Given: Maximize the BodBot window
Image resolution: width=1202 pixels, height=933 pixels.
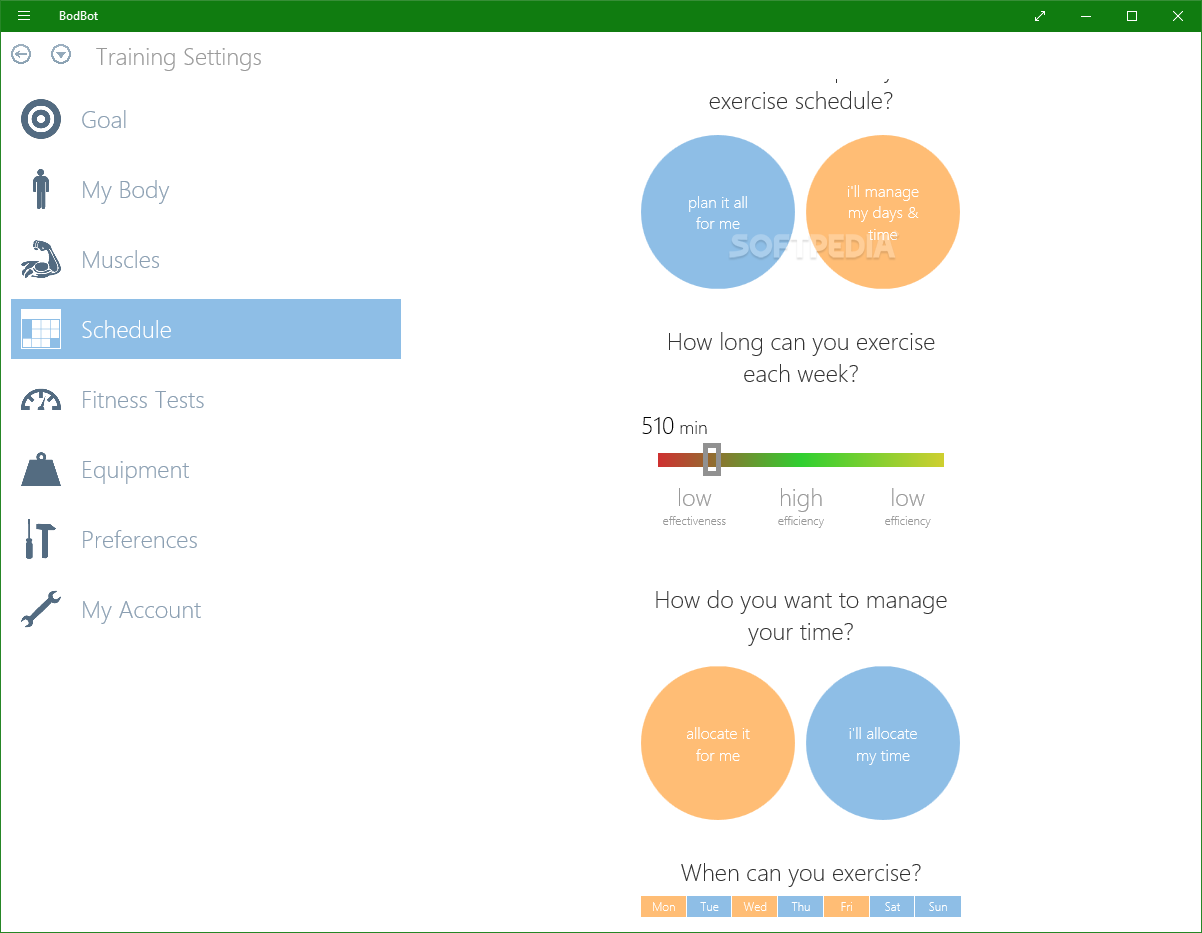Looking at the screenshot, I should (x=1132, y=16).
